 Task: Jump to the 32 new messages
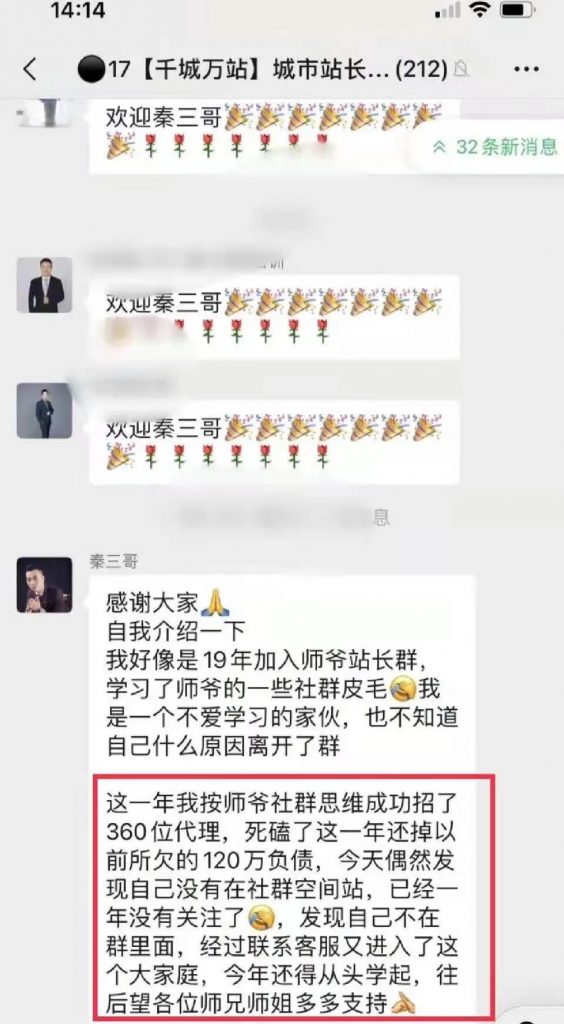pos(494,147)
